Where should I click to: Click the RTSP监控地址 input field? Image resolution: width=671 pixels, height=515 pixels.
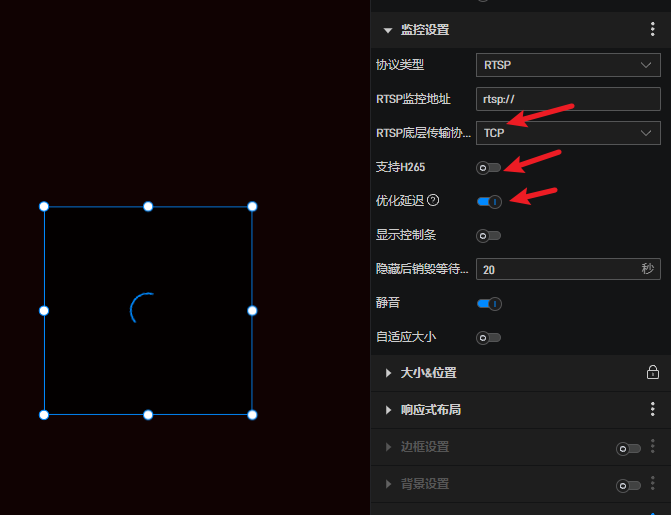(567, 99)
